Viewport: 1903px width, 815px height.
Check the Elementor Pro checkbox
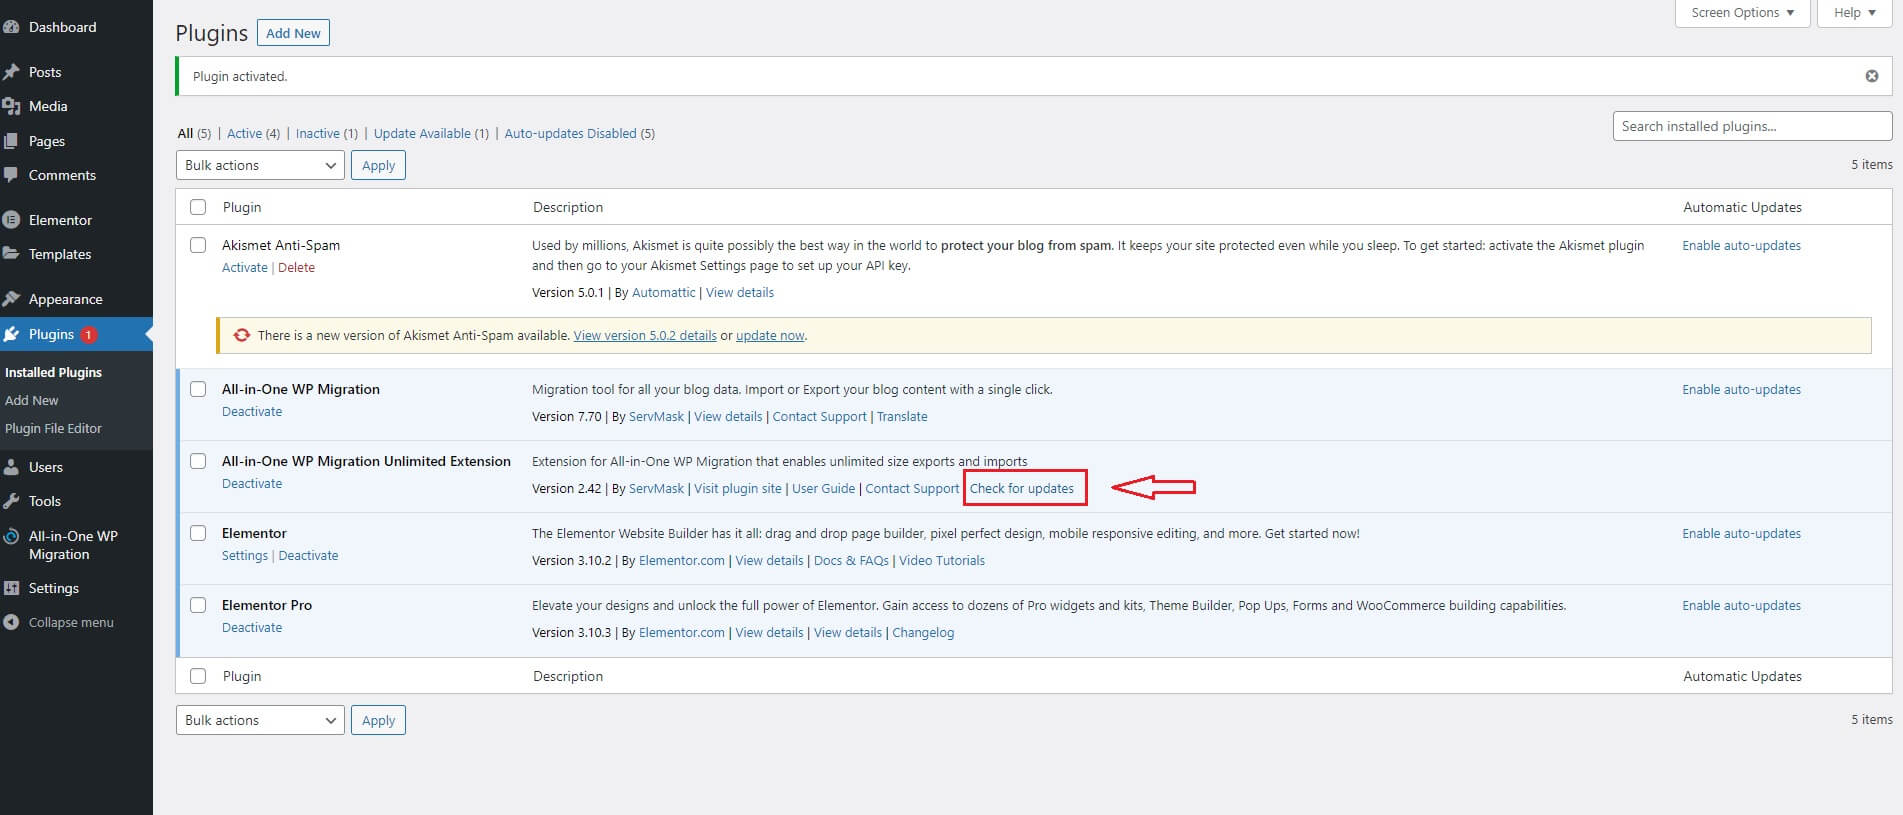pyautogui.click(x=198, y=605)
